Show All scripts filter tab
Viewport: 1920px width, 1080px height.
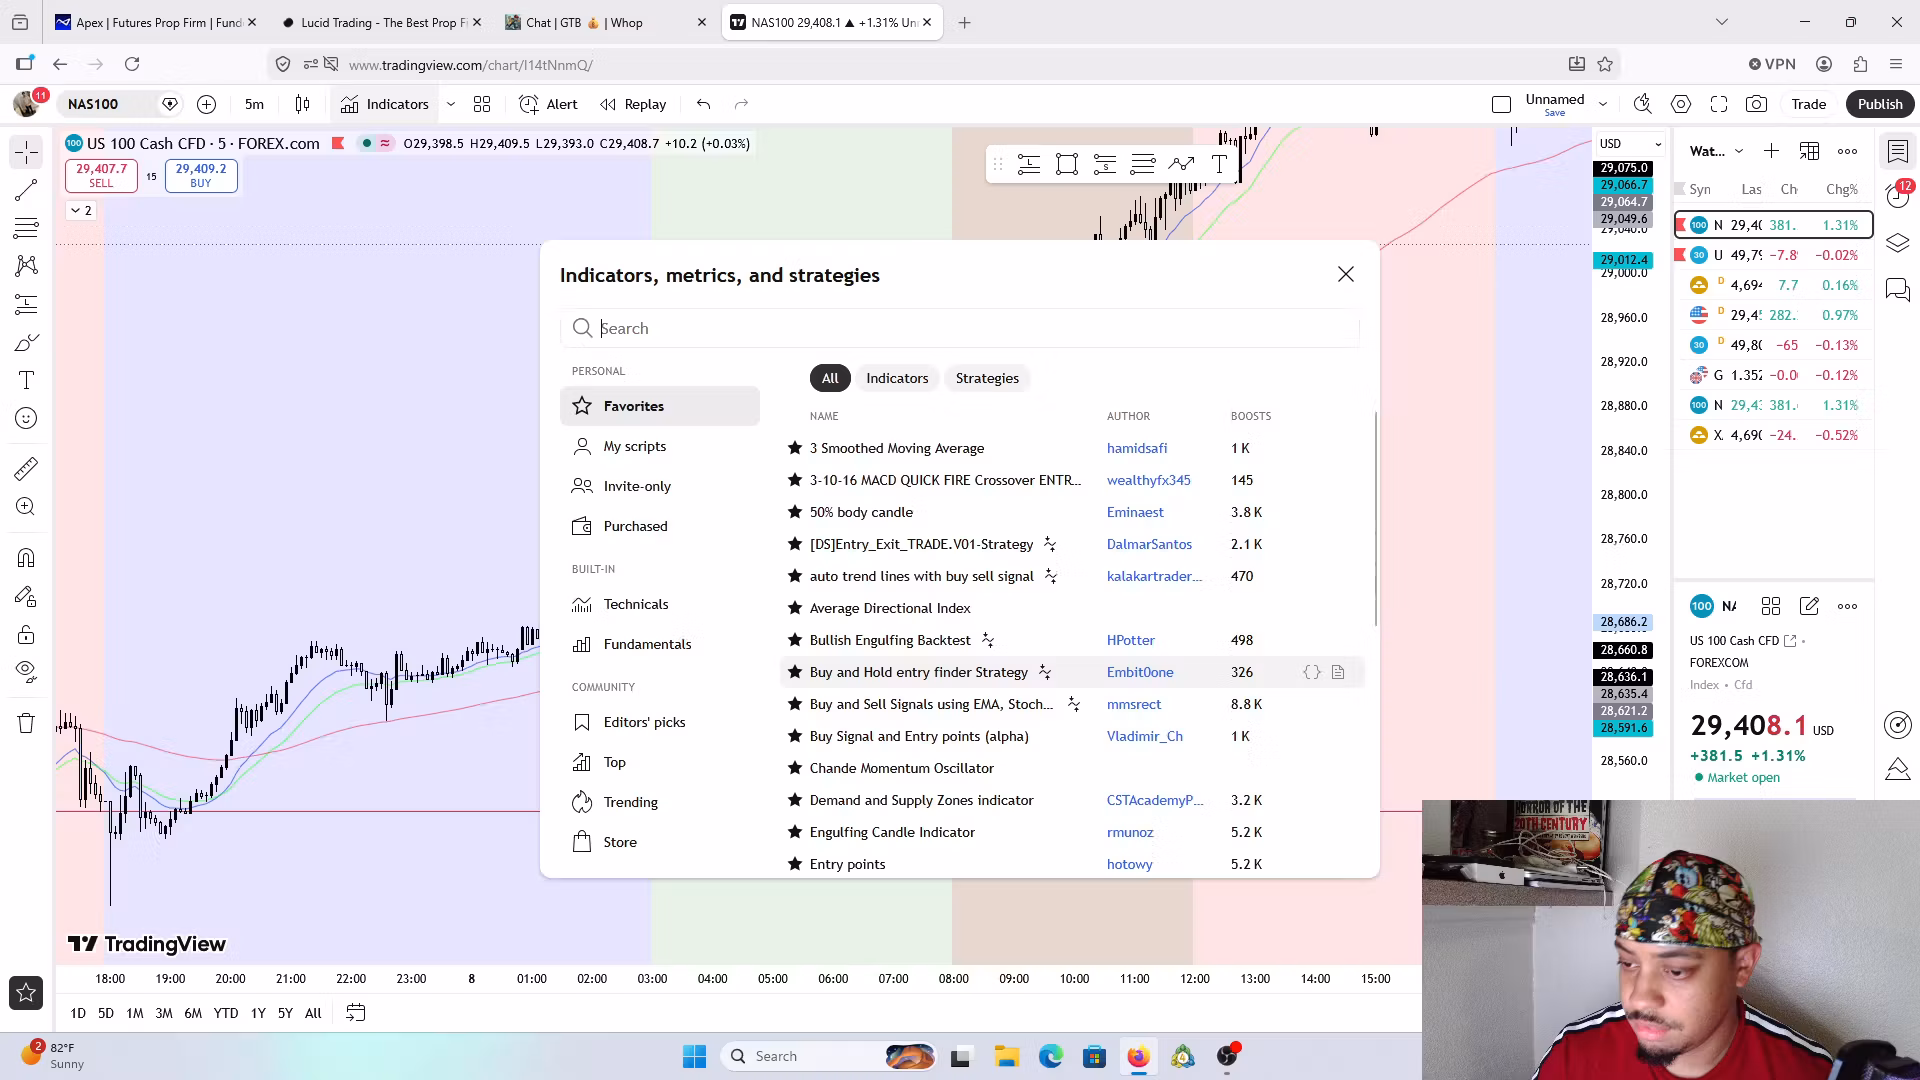(x=830, y=378)
